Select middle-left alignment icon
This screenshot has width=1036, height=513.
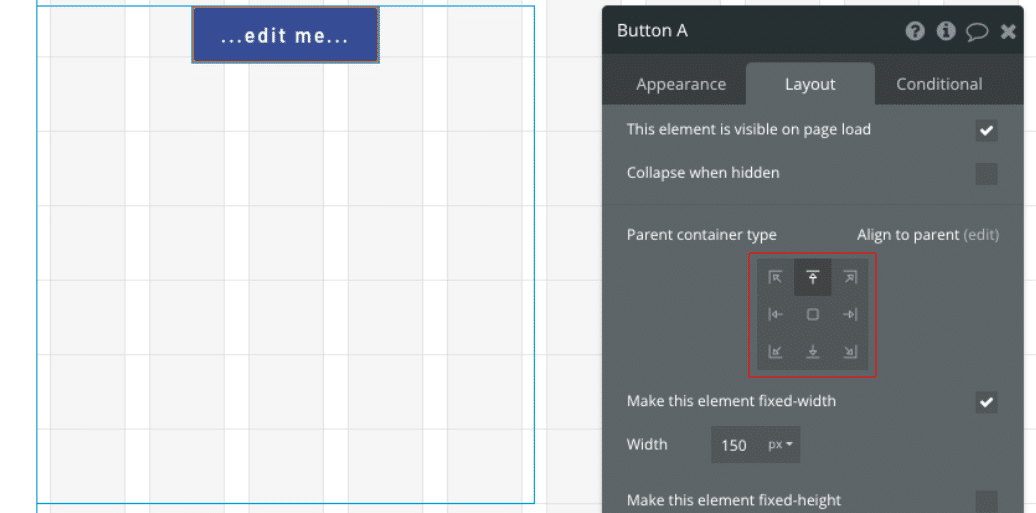pyautogui.click(x=775, y=314)
